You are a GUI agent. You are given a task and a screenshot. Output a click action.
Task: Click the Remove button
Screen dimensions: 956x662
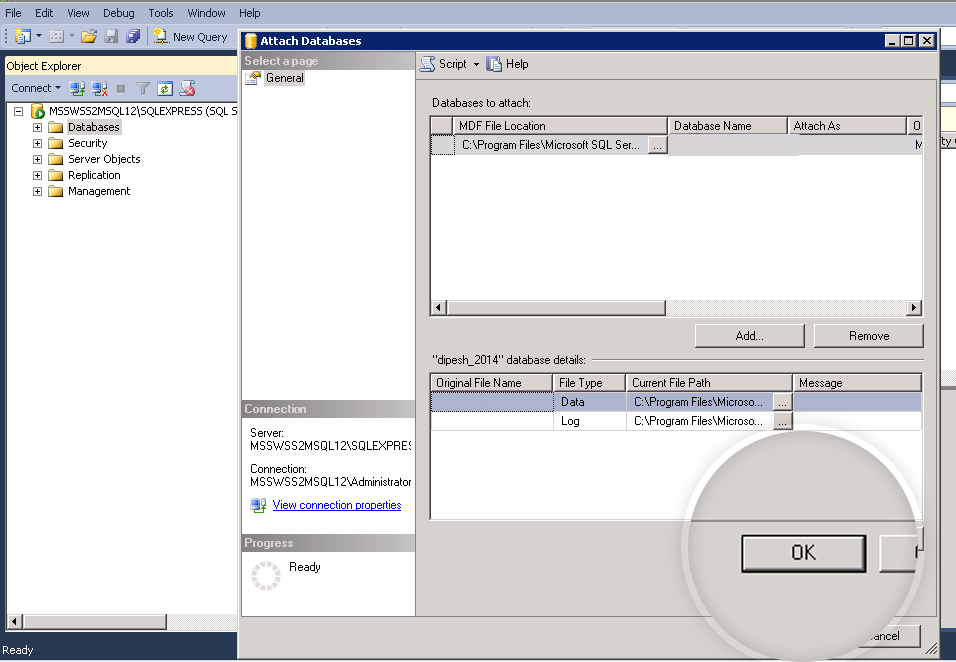point(868,336)
